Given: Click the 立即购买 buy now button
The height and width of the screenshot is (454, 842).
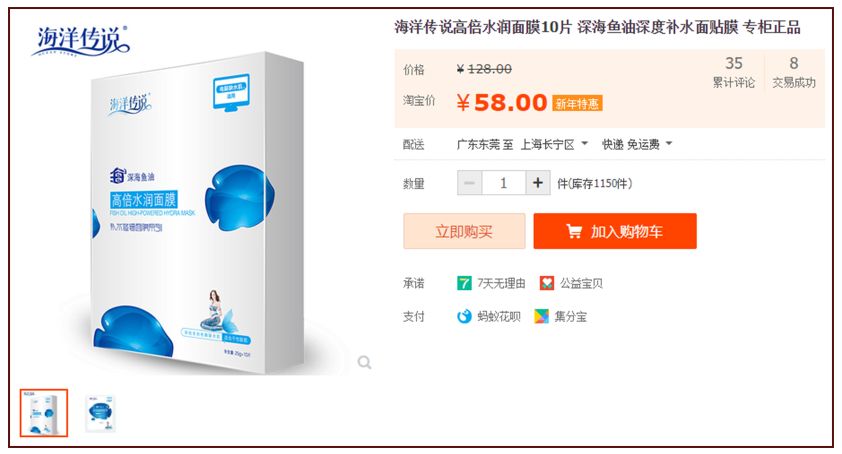Looking at the screenshot, I should point(464,232).
